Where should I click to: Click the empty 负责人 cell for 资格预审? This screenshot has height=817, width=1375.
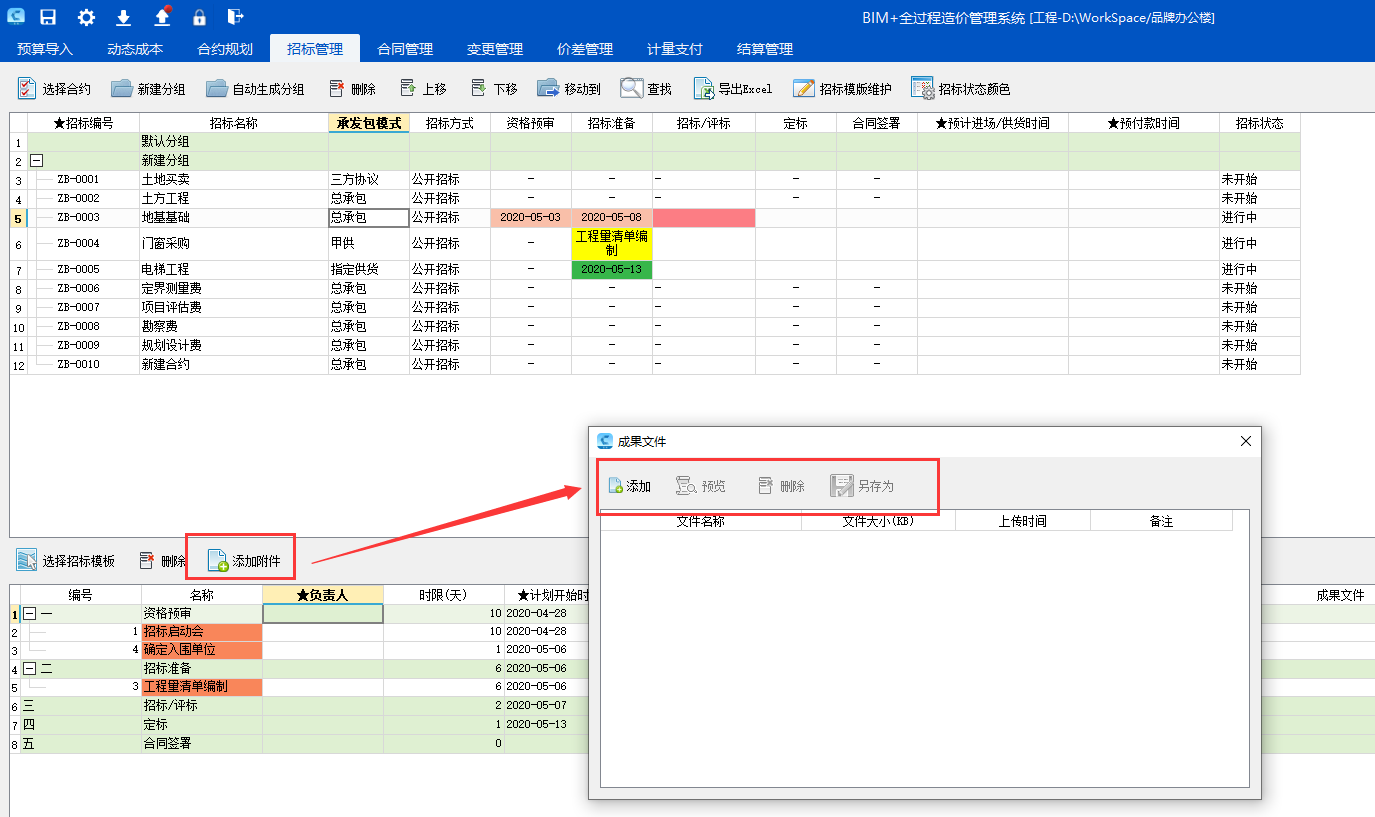(323, 613)
